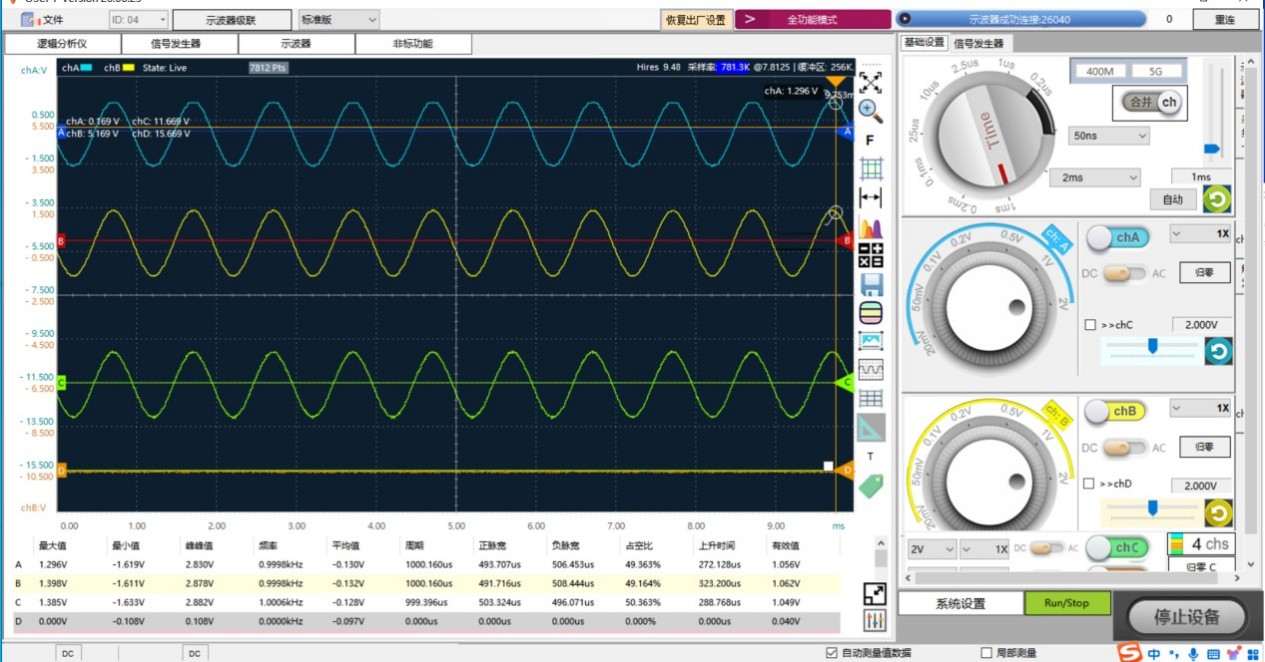Activate the horizontal cursor measurement icon
The image size is (1265, 662).
pyautogui.click(x=871, y=198)
